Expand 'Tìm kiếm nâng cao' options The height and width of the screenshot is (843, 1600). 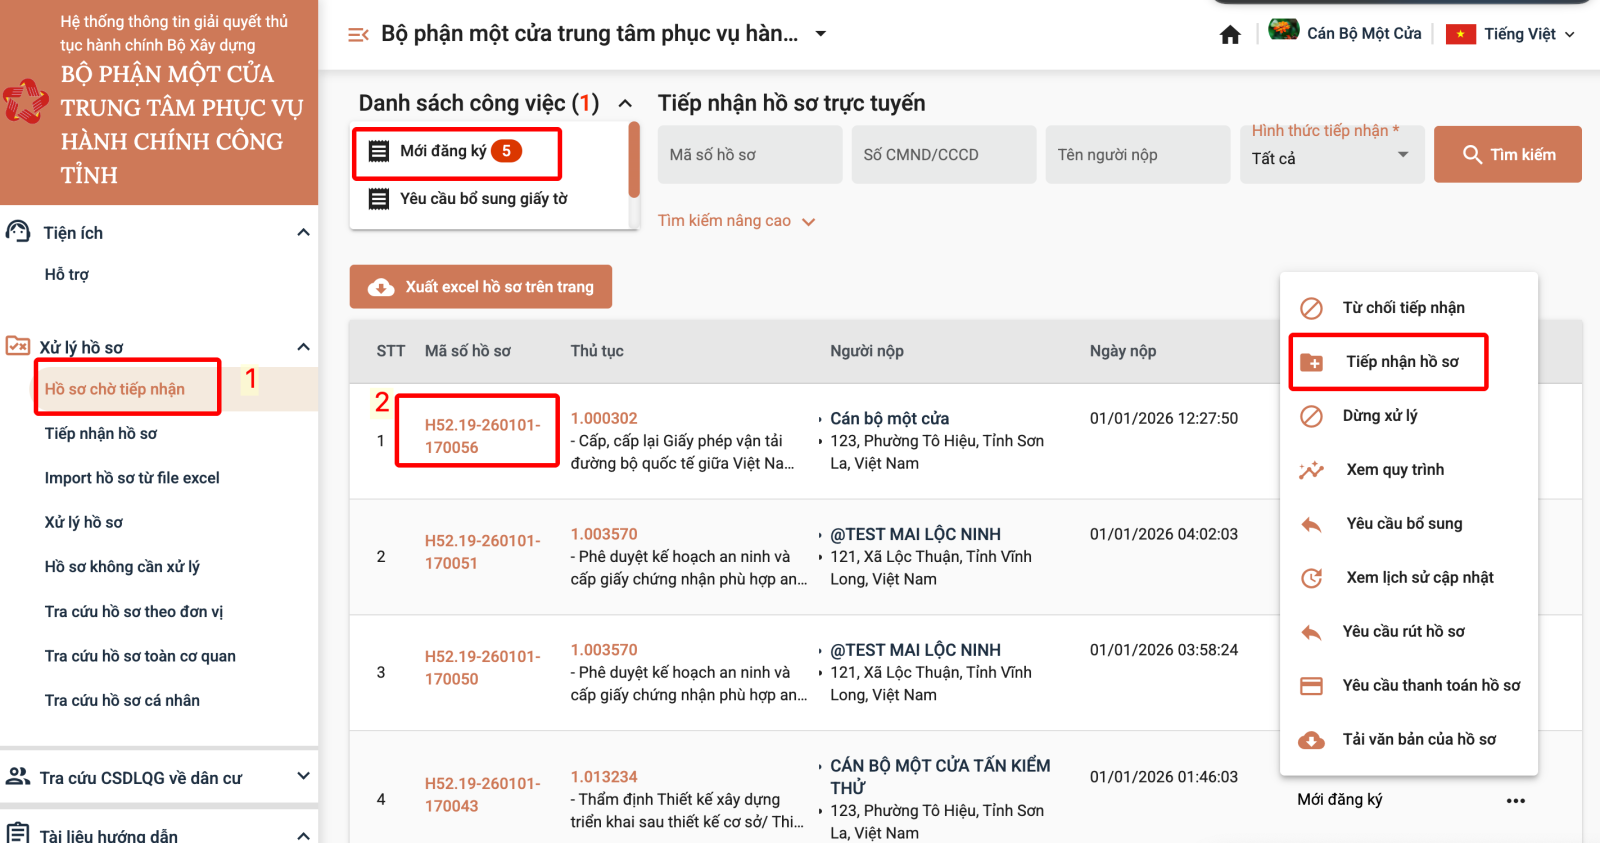(736, 221)
